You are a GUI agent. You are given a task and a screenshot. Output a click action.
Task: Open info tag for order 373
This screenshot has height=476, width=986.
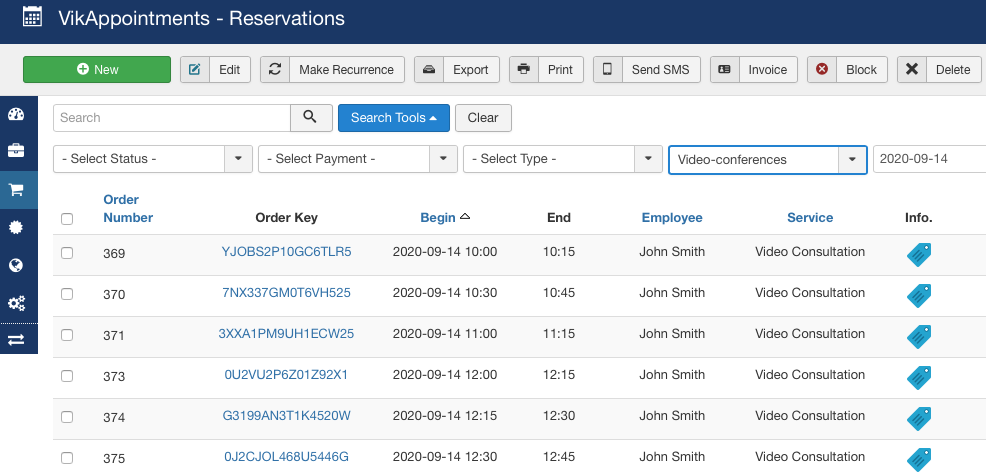919,377
